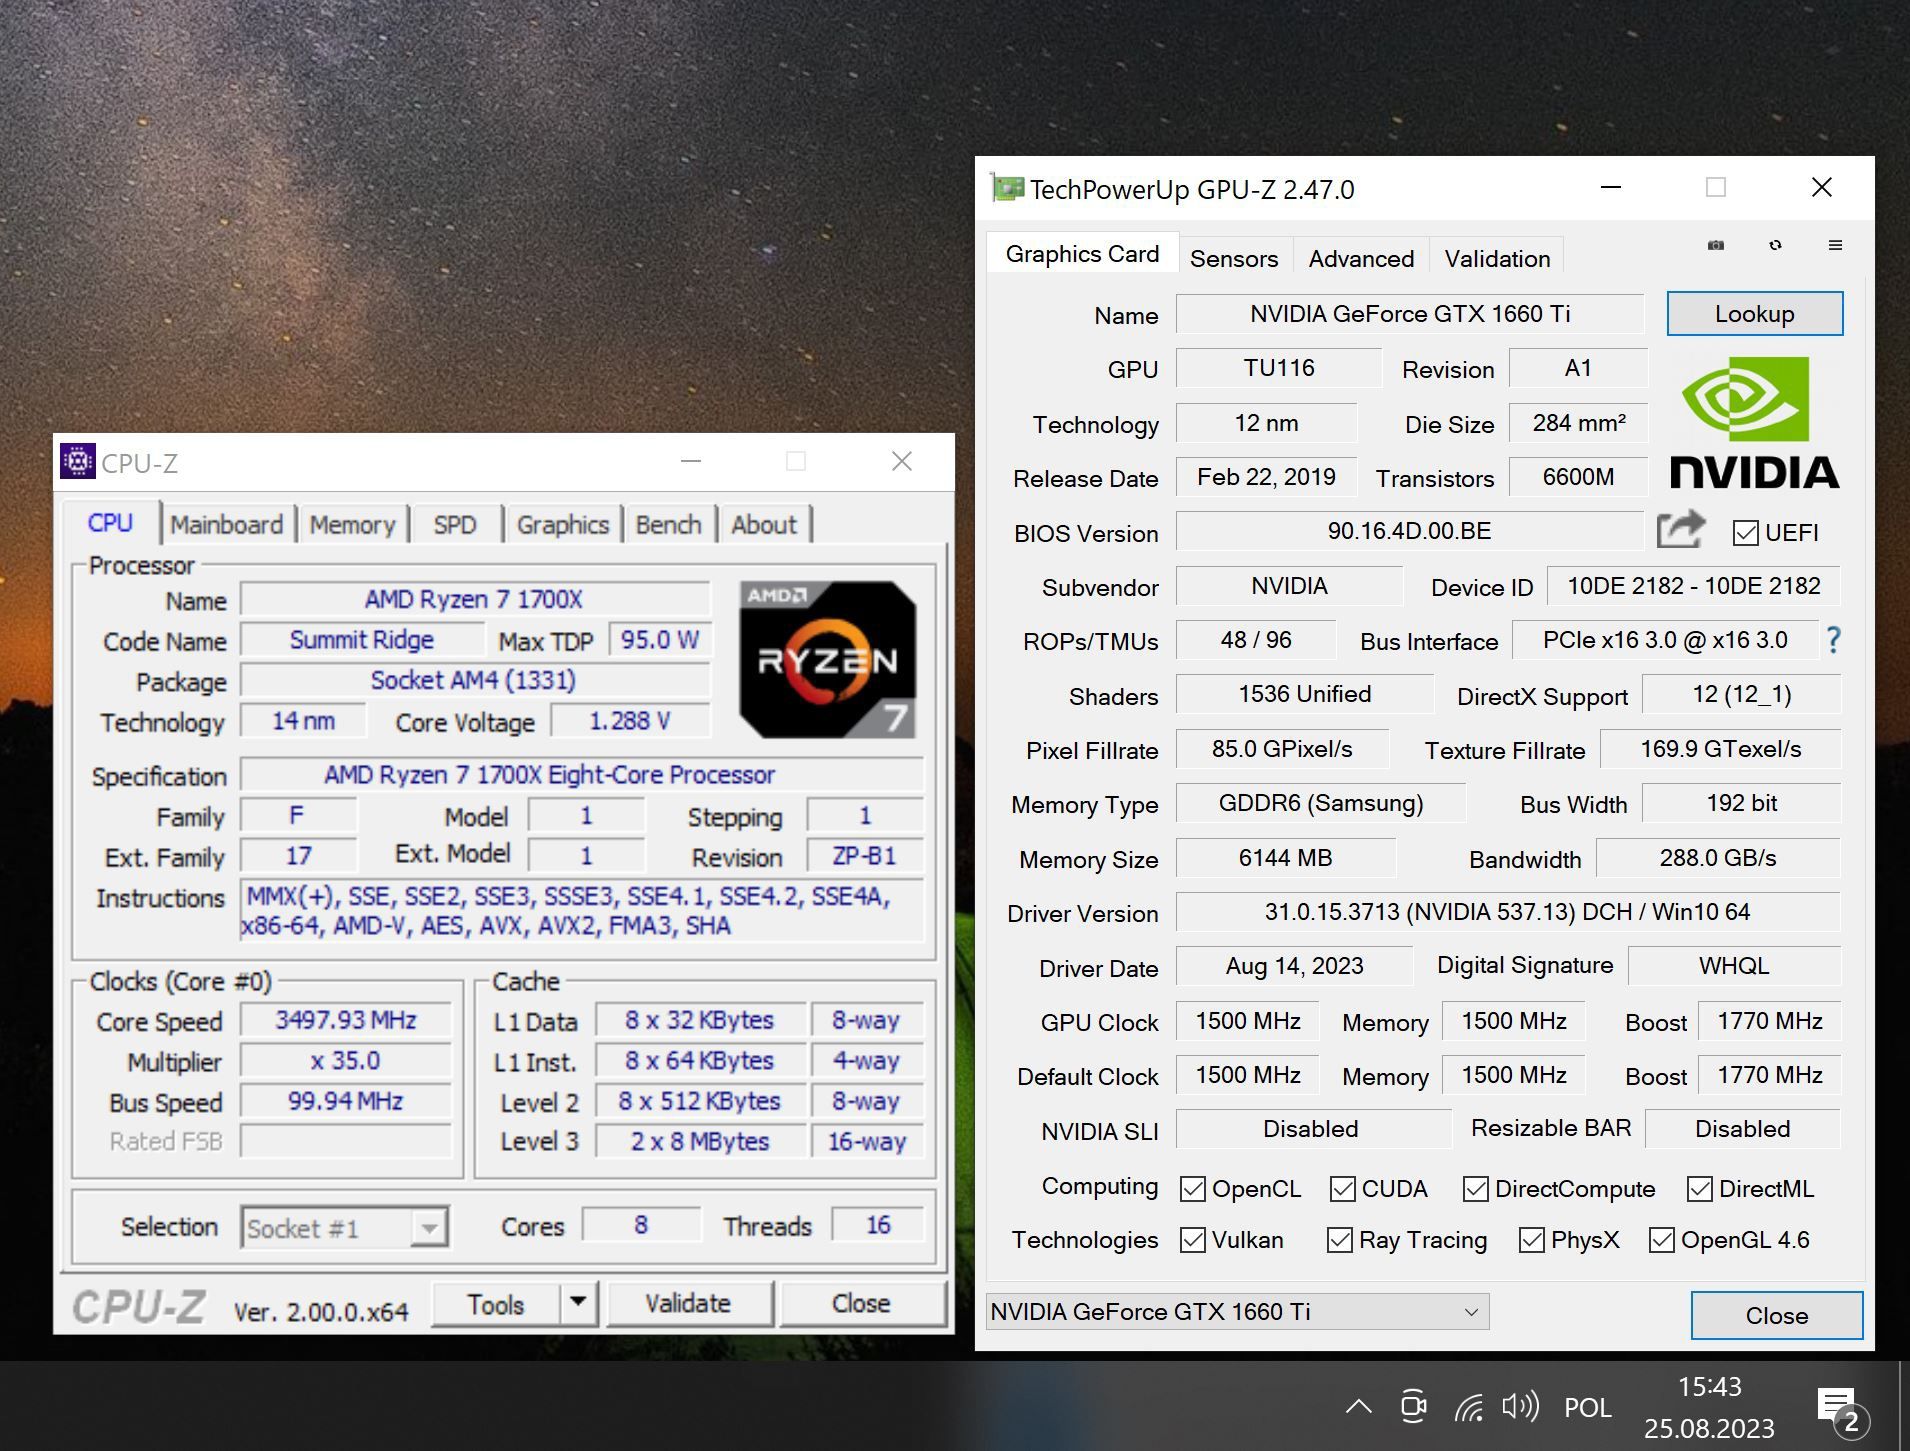Select the CPU tab in CPU-Z
The image size is (1910, 1451).
coord(110,523)
